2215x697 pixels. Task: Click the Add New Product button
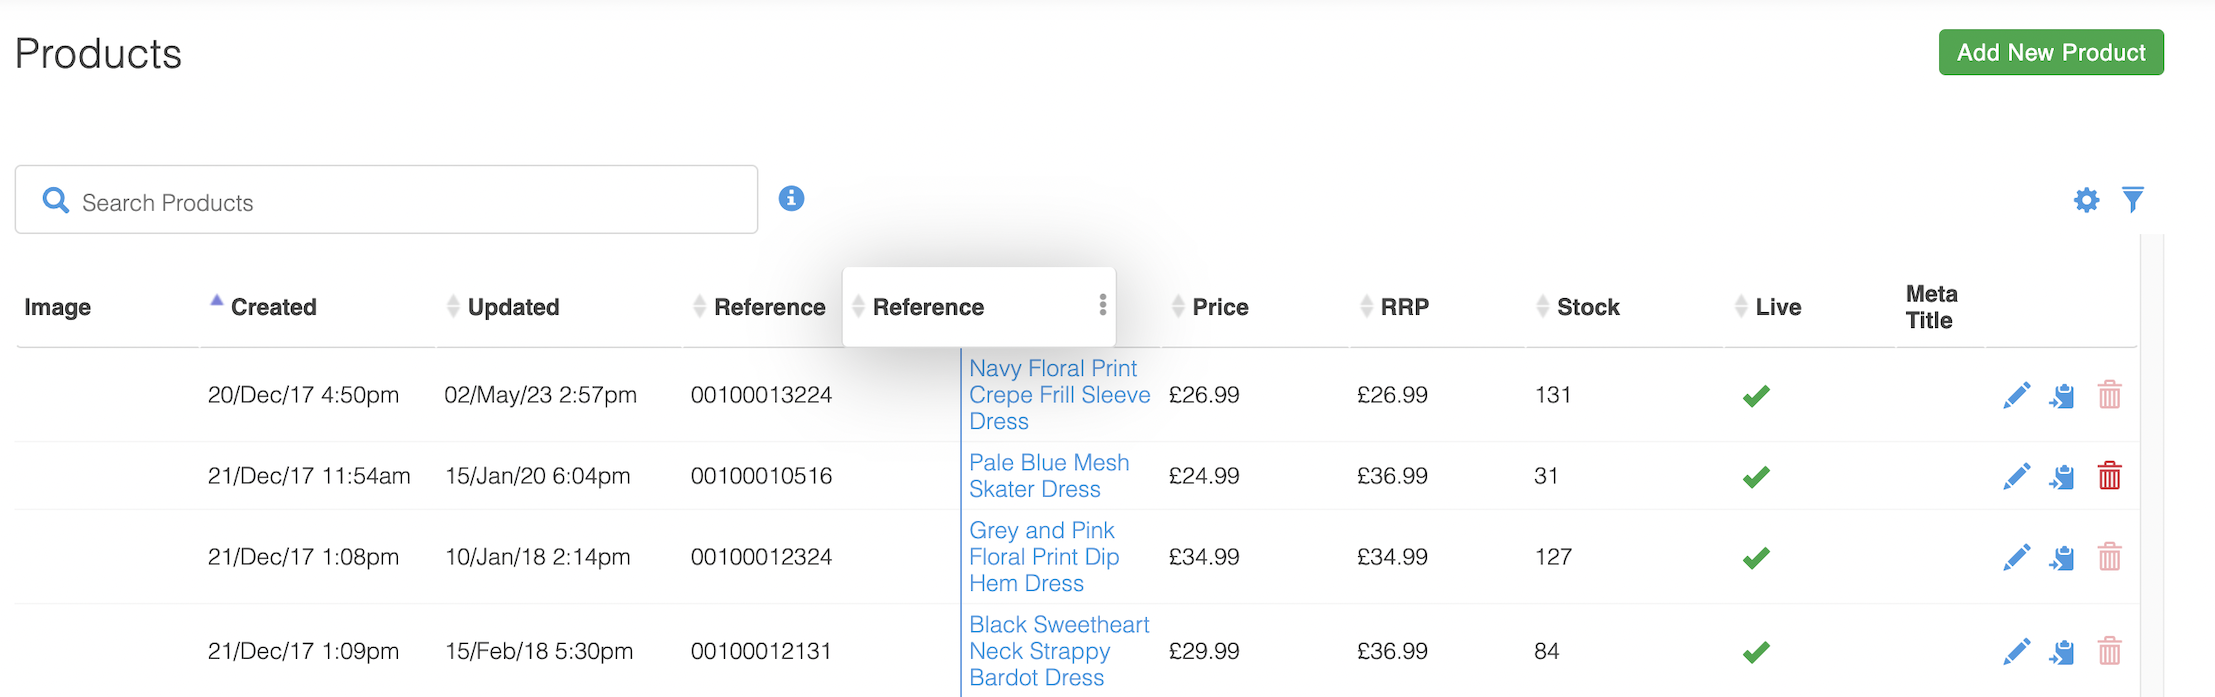pos(2050,53)
